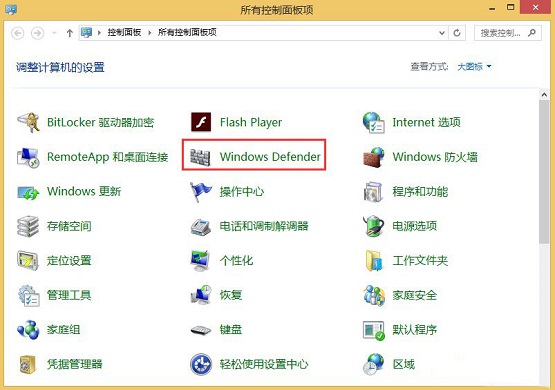Click the Windows 防火墙 text link
Viewport: 555px width, 390px height.
point(435,157)
